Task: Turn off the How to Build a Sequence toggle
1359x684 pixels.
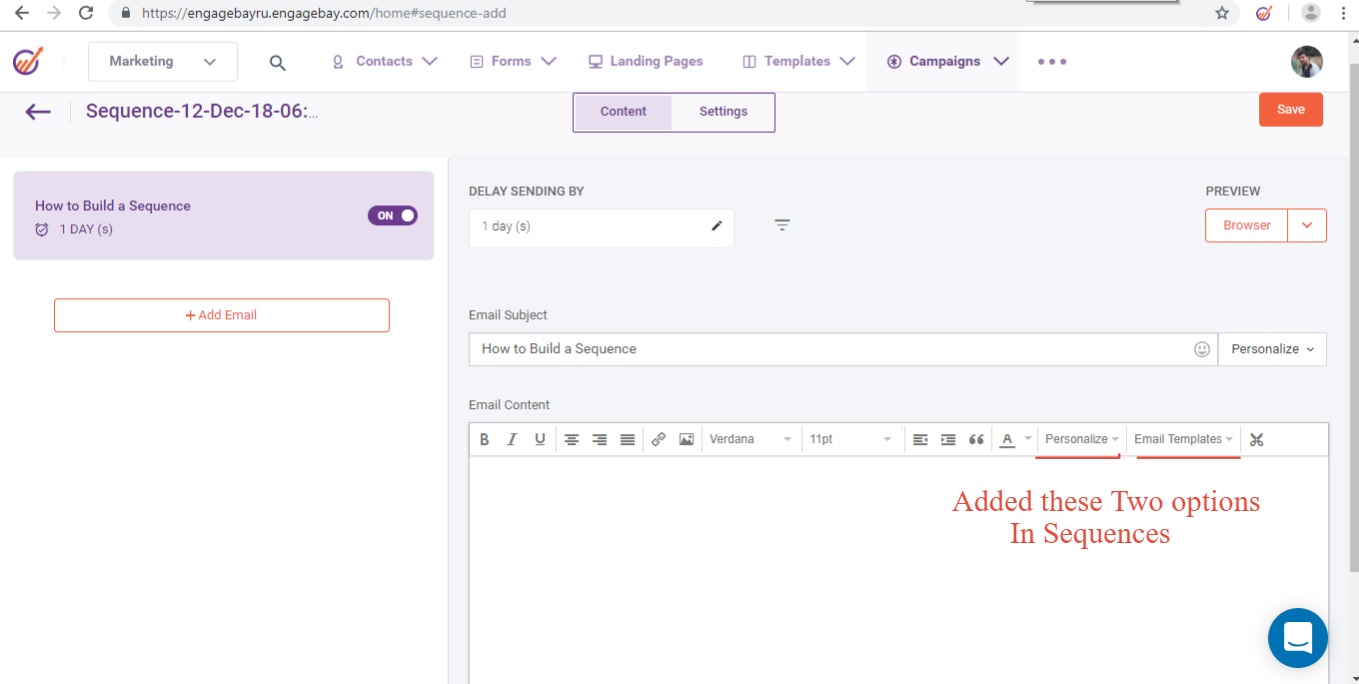Action: 392,215
